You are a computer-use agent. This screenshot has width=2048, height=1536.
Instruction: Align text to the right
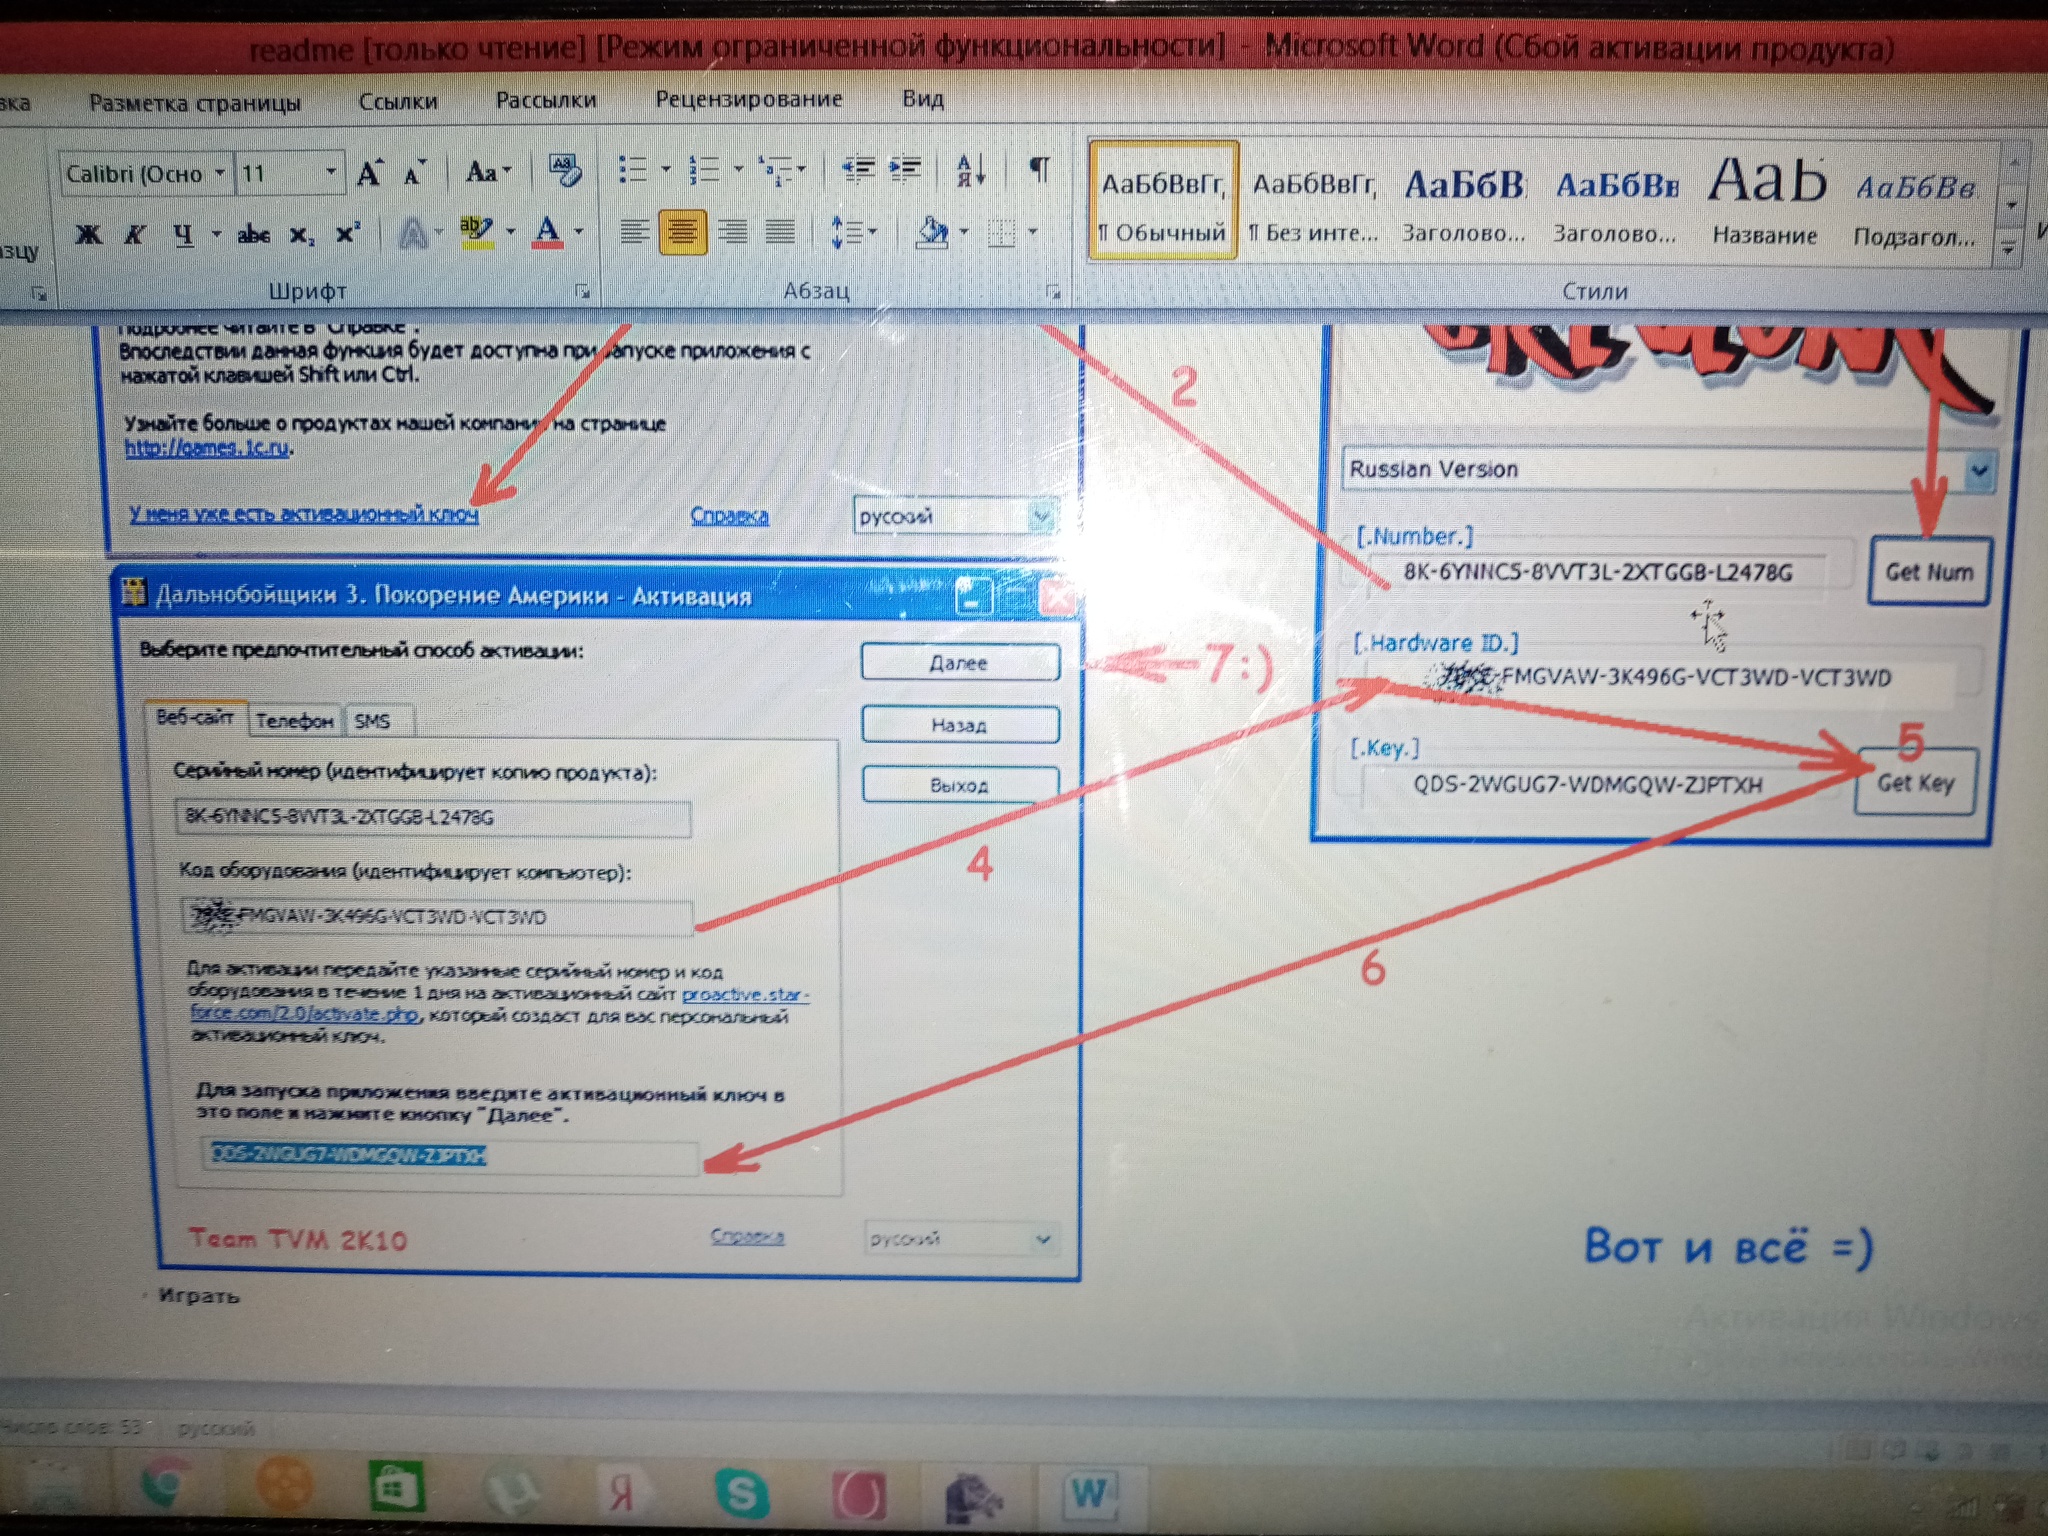click(732, 232)
